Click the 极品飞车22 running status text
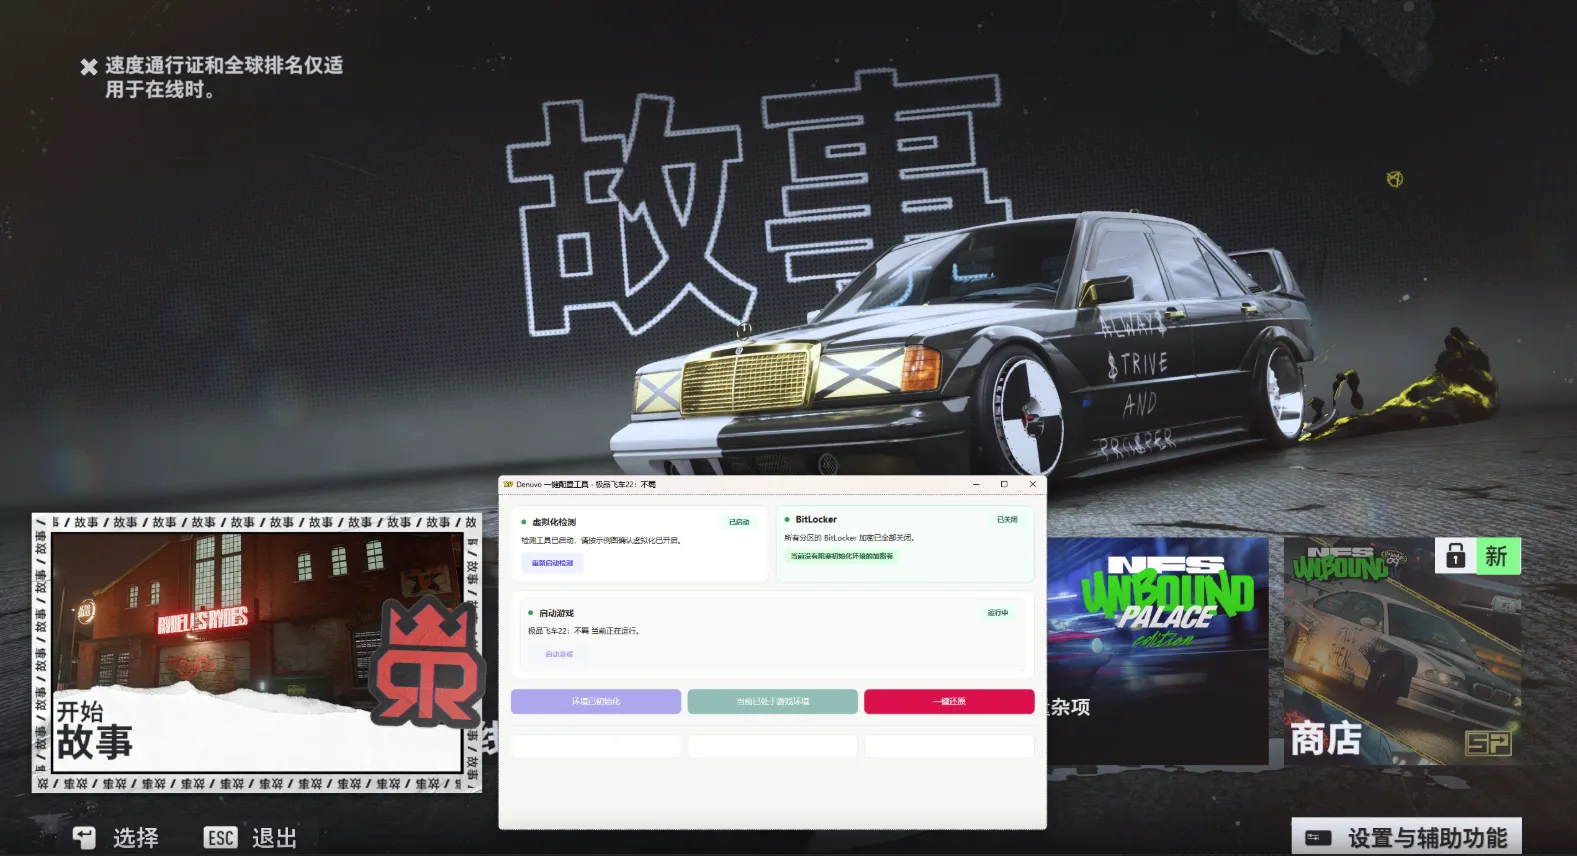Screen dimensions: 1577x856 [x=583, y=631]
